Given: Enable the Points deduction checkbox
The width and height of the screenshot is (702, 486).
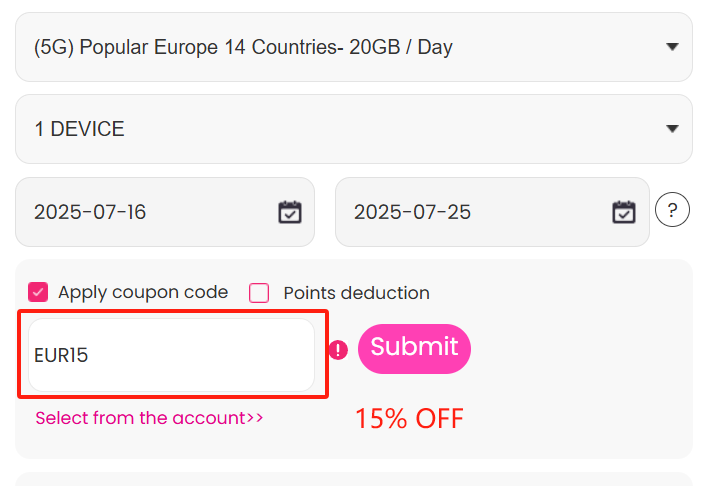Looking at the screenshot, I should point(259,293).
